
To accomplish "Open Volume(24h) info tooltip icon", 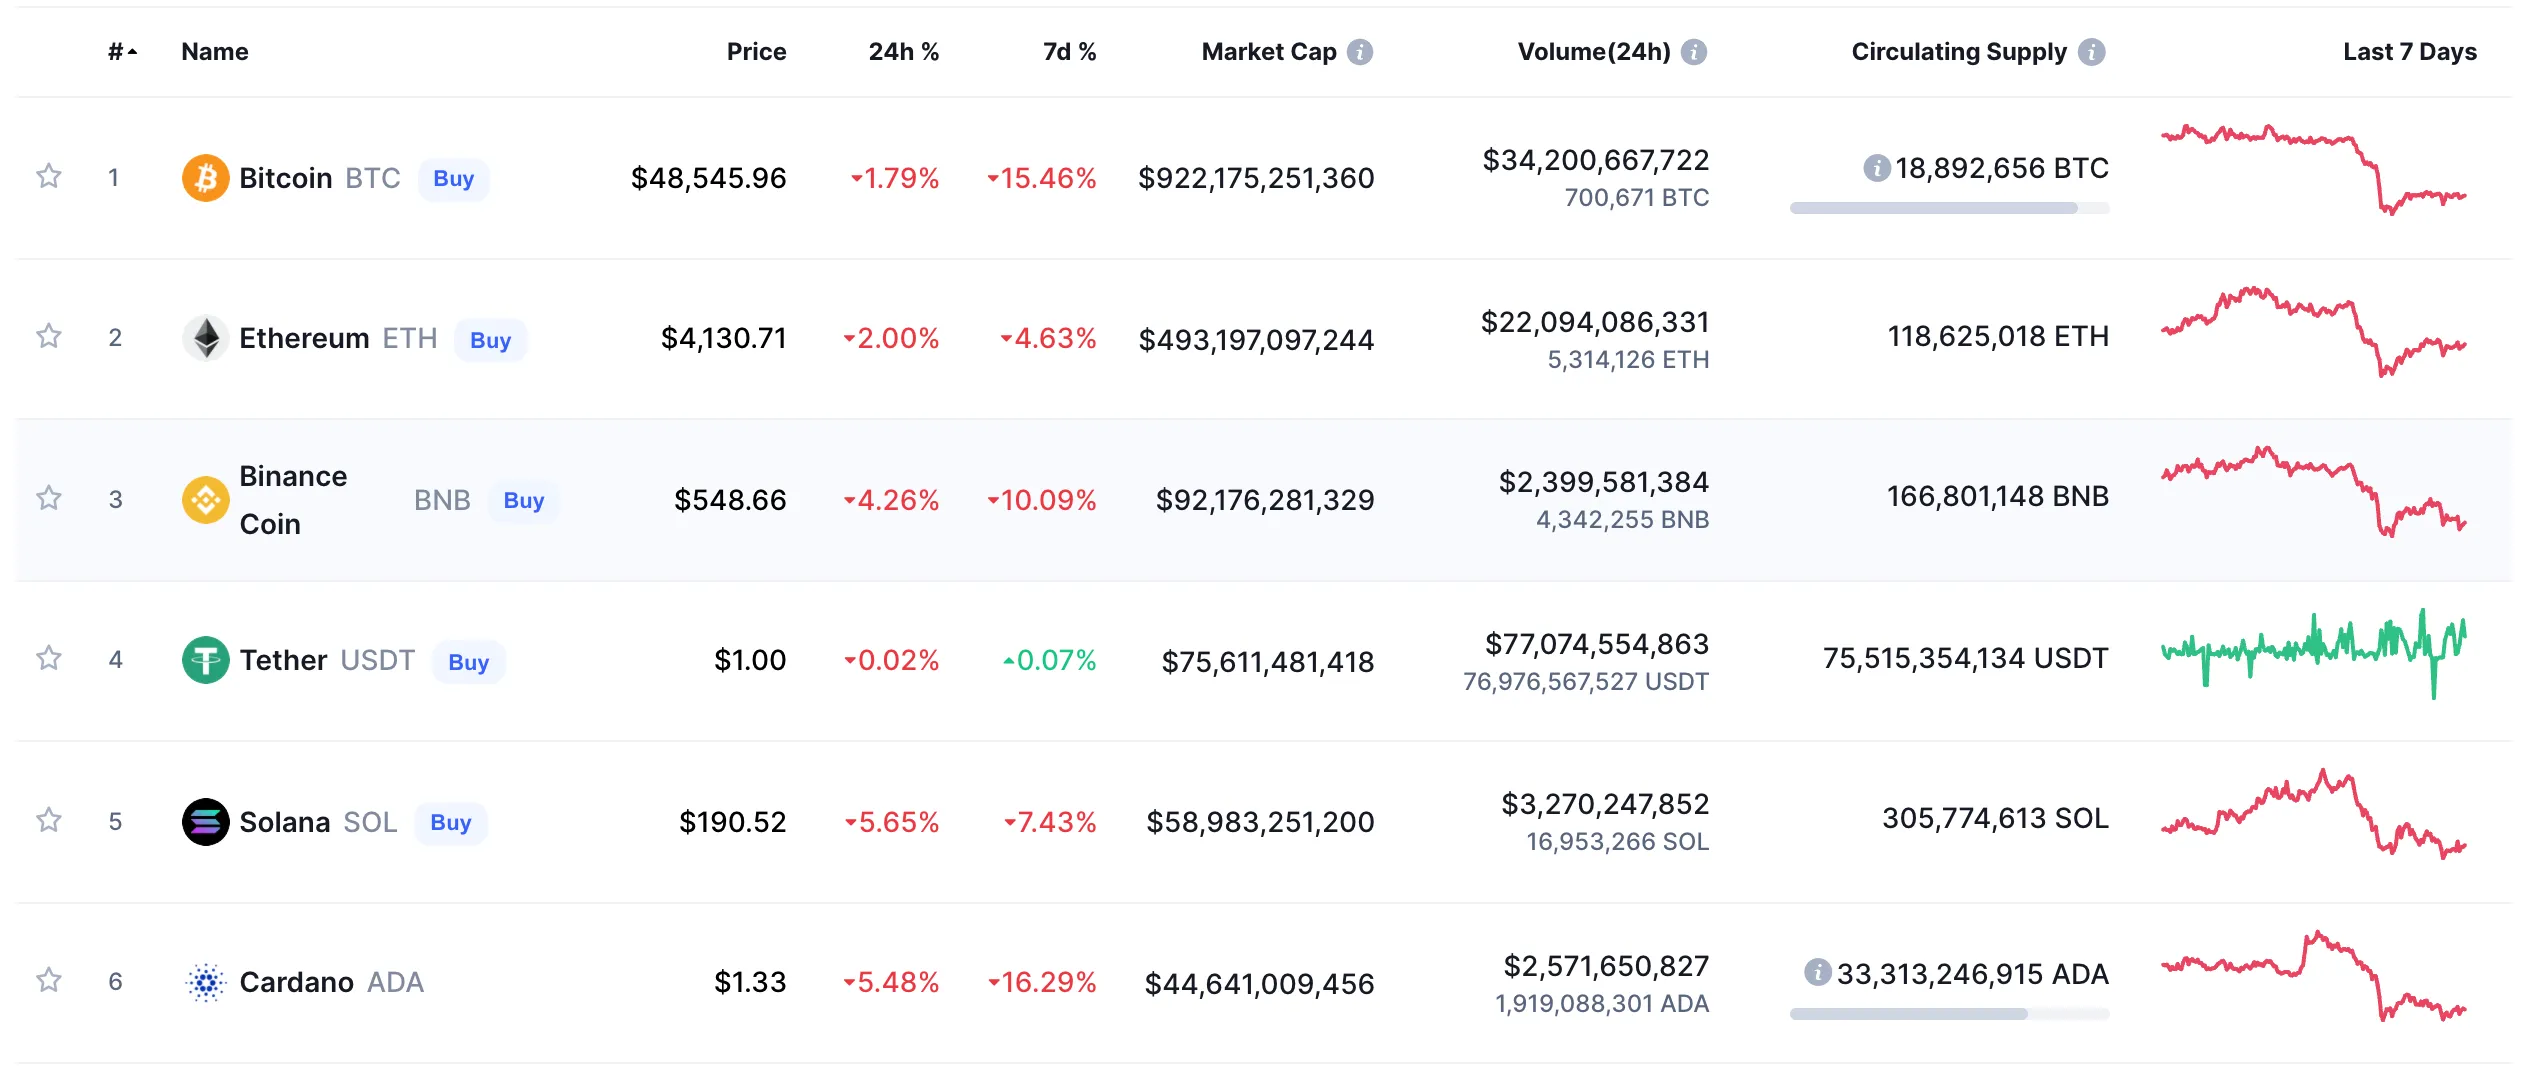I will 1694,52.
